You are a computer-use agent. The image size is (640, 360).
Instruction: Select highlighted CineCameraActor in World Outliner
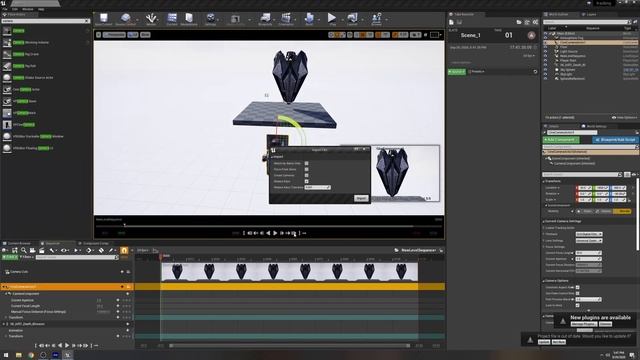pos(591,42)
